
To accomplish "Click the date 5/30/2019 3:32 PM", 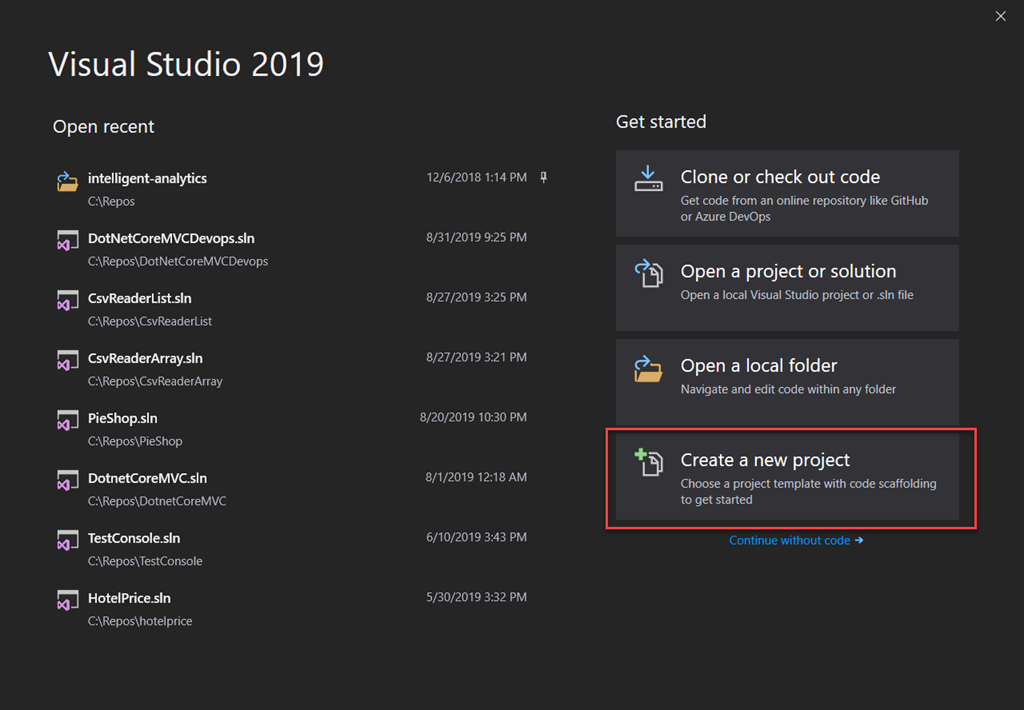I will click(476, 598).
